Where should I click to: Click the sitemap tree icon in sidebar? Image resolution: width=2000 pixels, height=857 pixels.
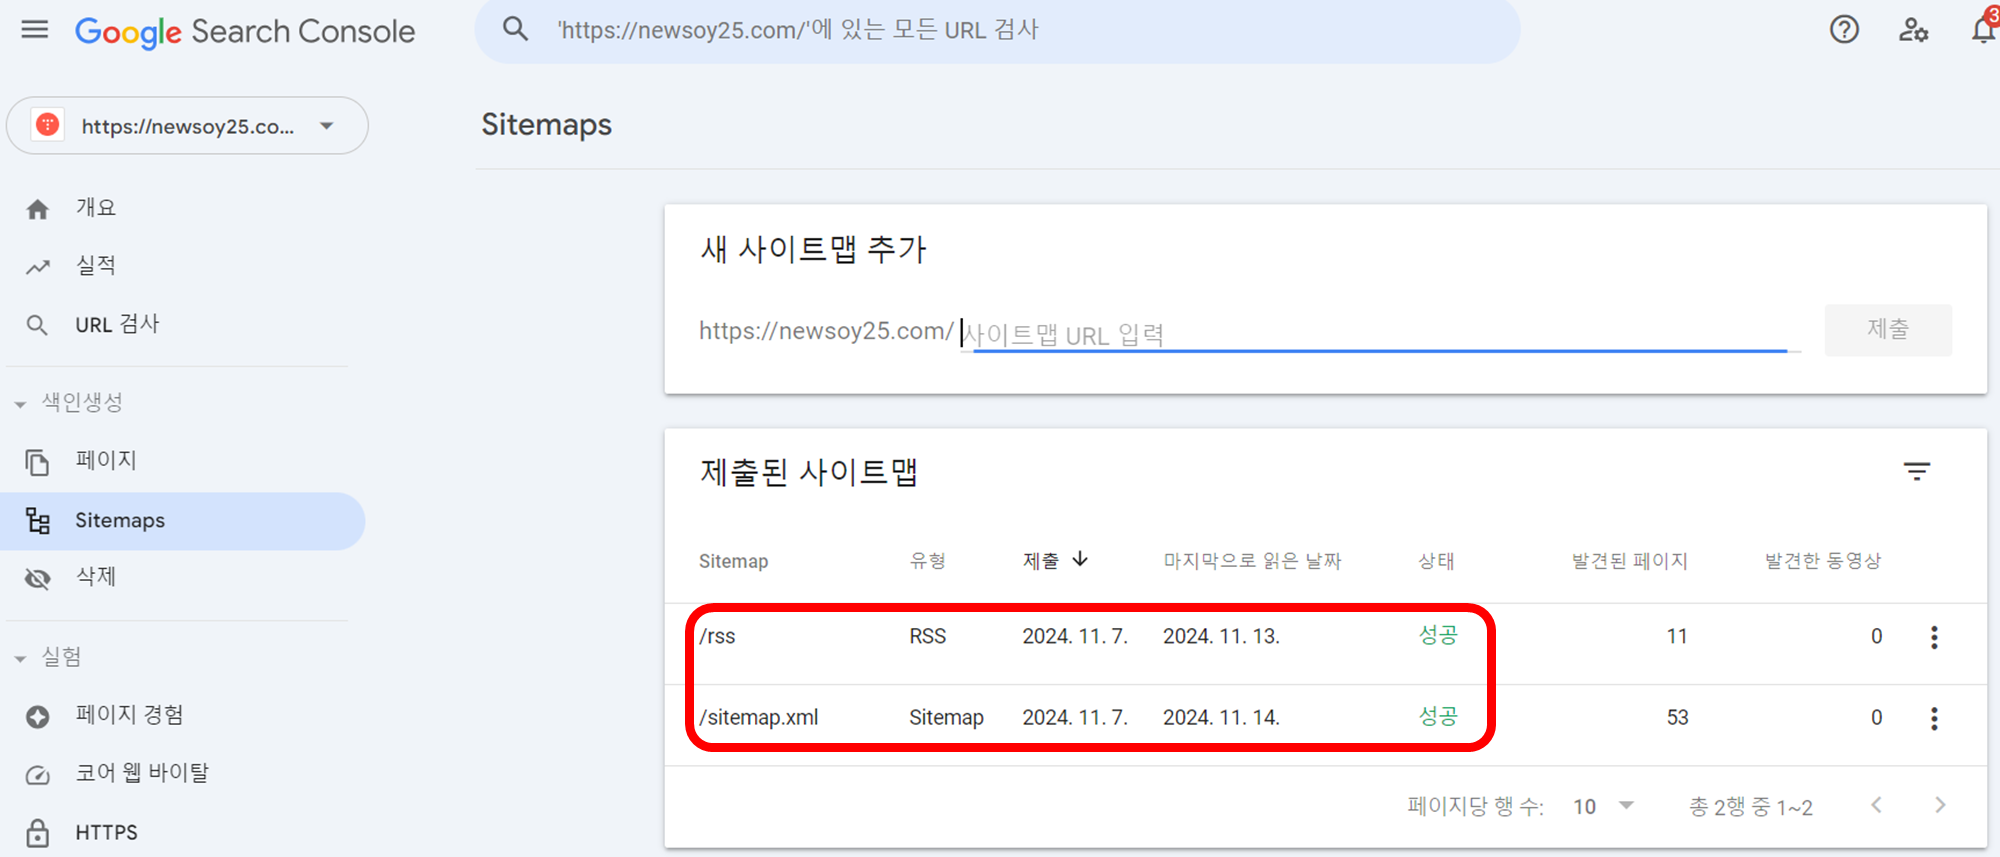[38, 520]
